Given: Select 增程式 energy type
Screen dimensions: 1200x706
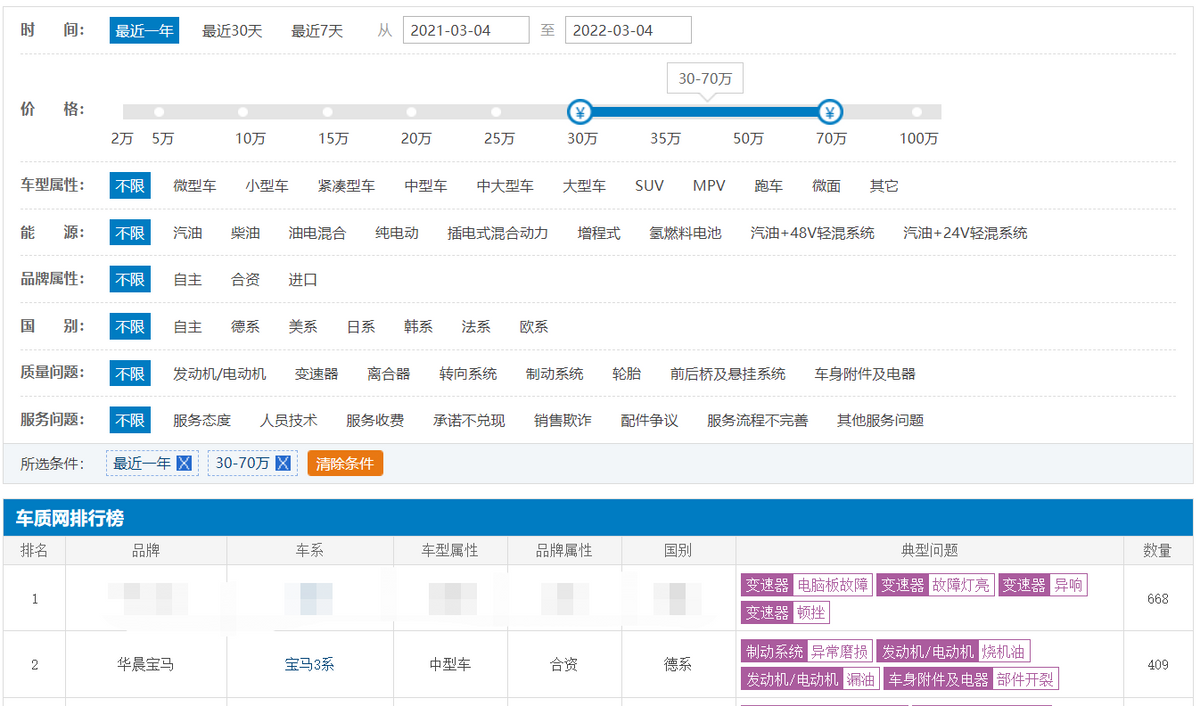Looking at the screenshot, I should (x=599, y=233).
